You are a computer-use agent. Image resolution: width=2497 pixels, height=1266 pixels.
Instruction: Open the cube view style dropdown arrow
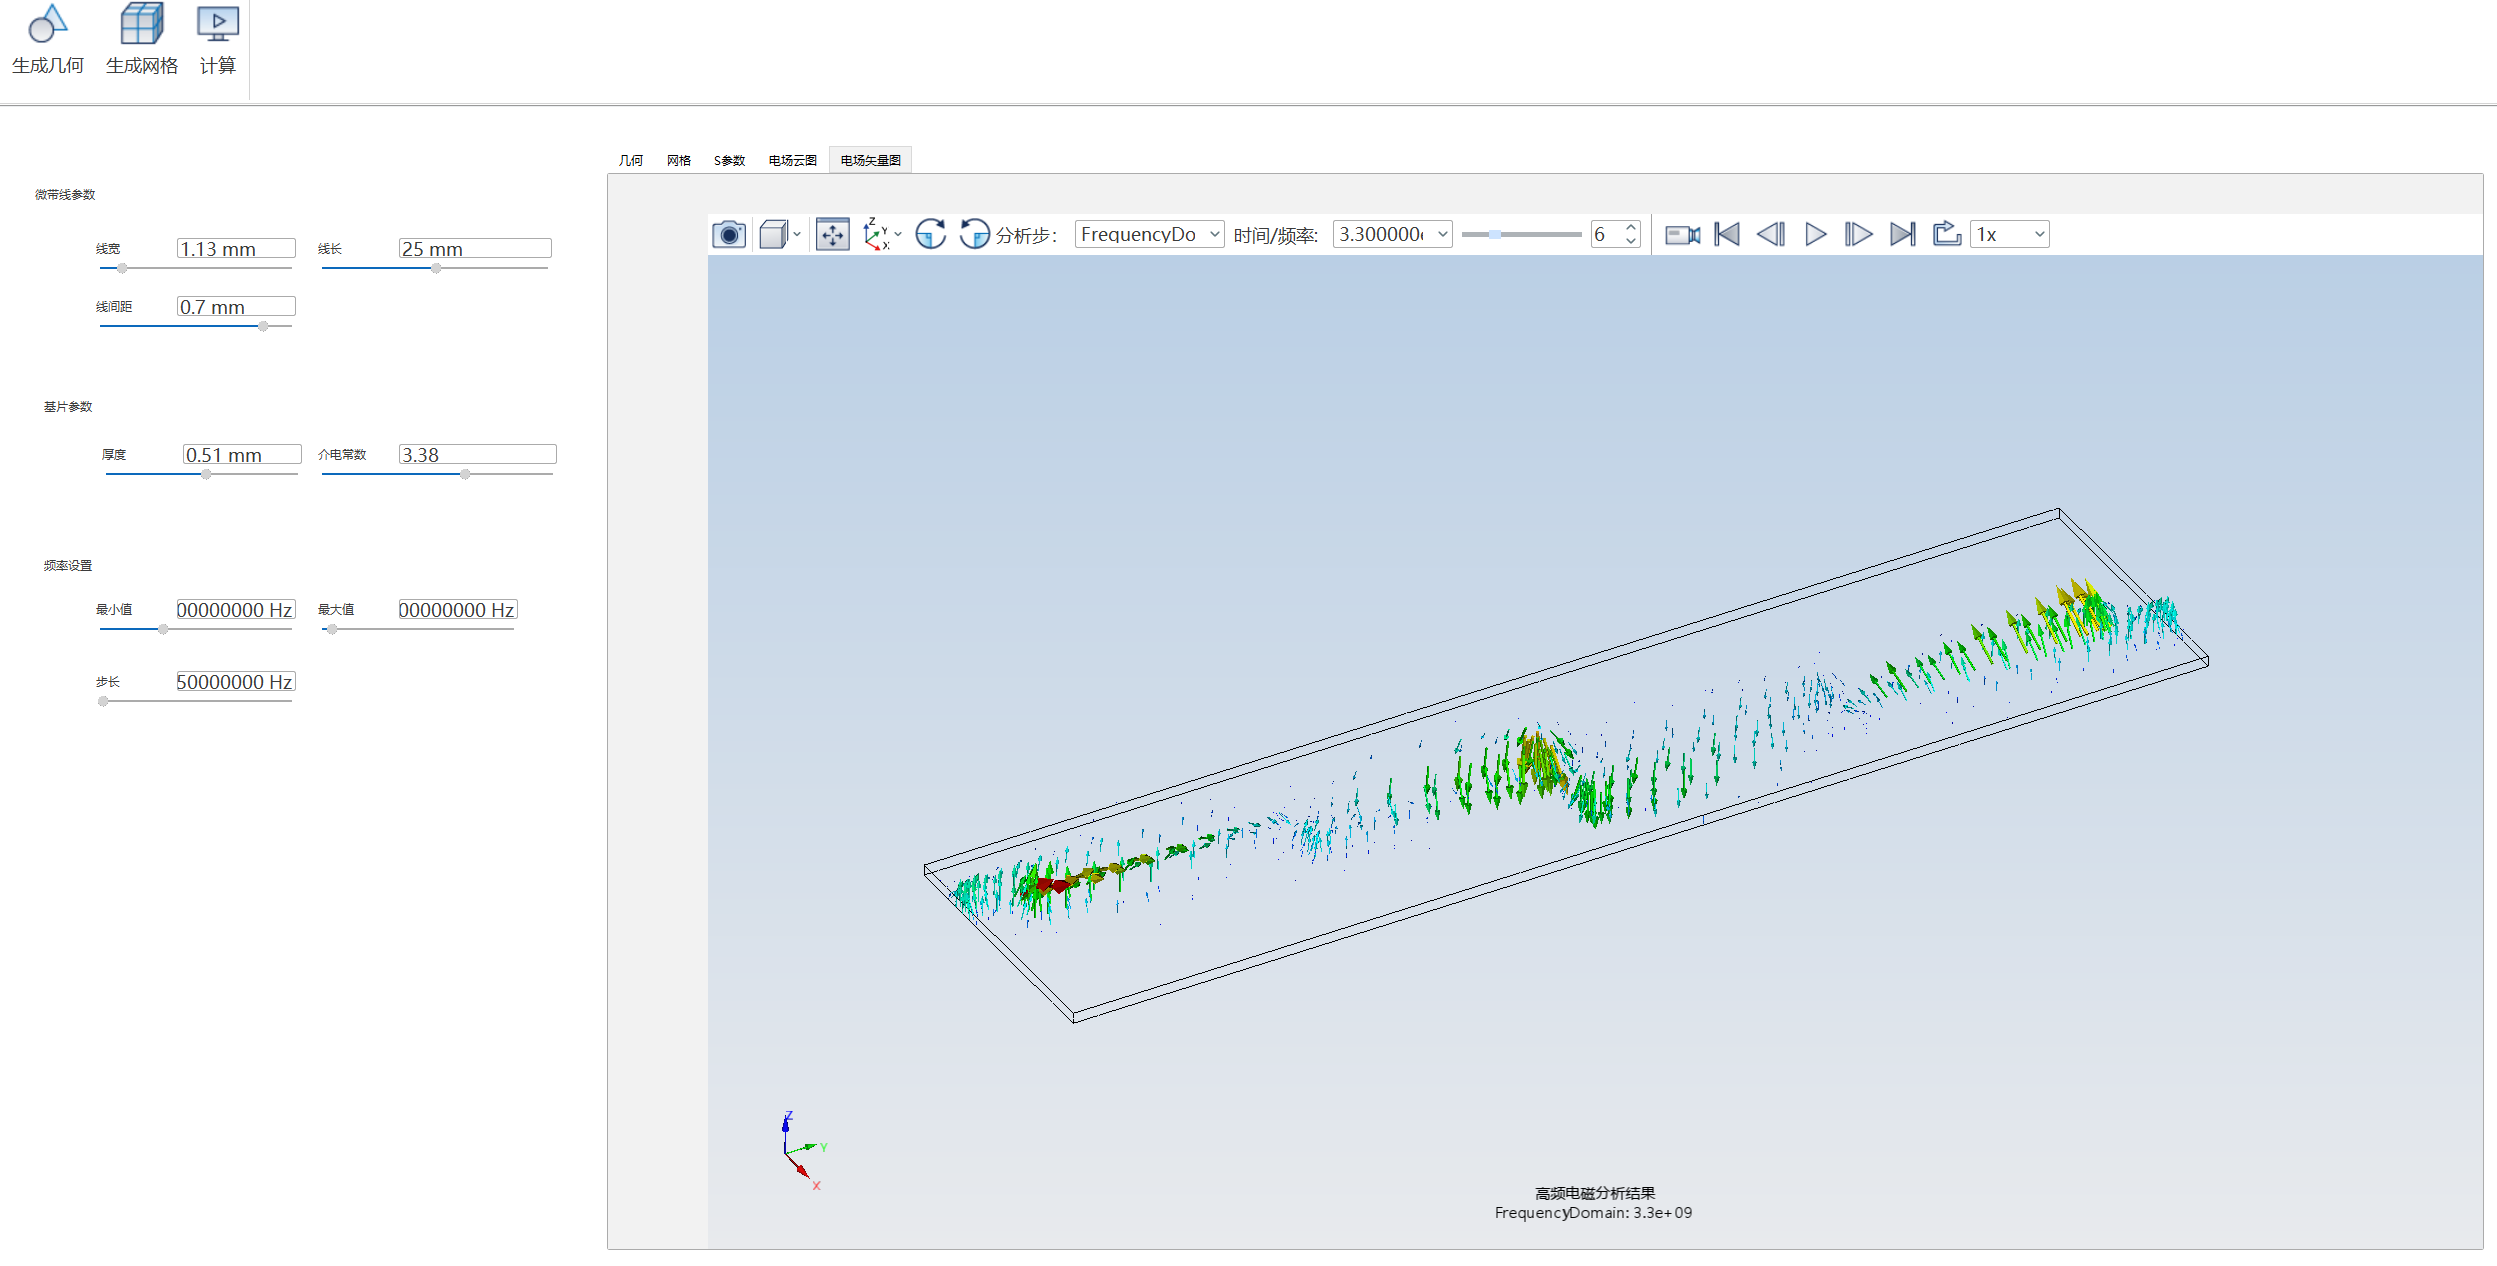797,235
